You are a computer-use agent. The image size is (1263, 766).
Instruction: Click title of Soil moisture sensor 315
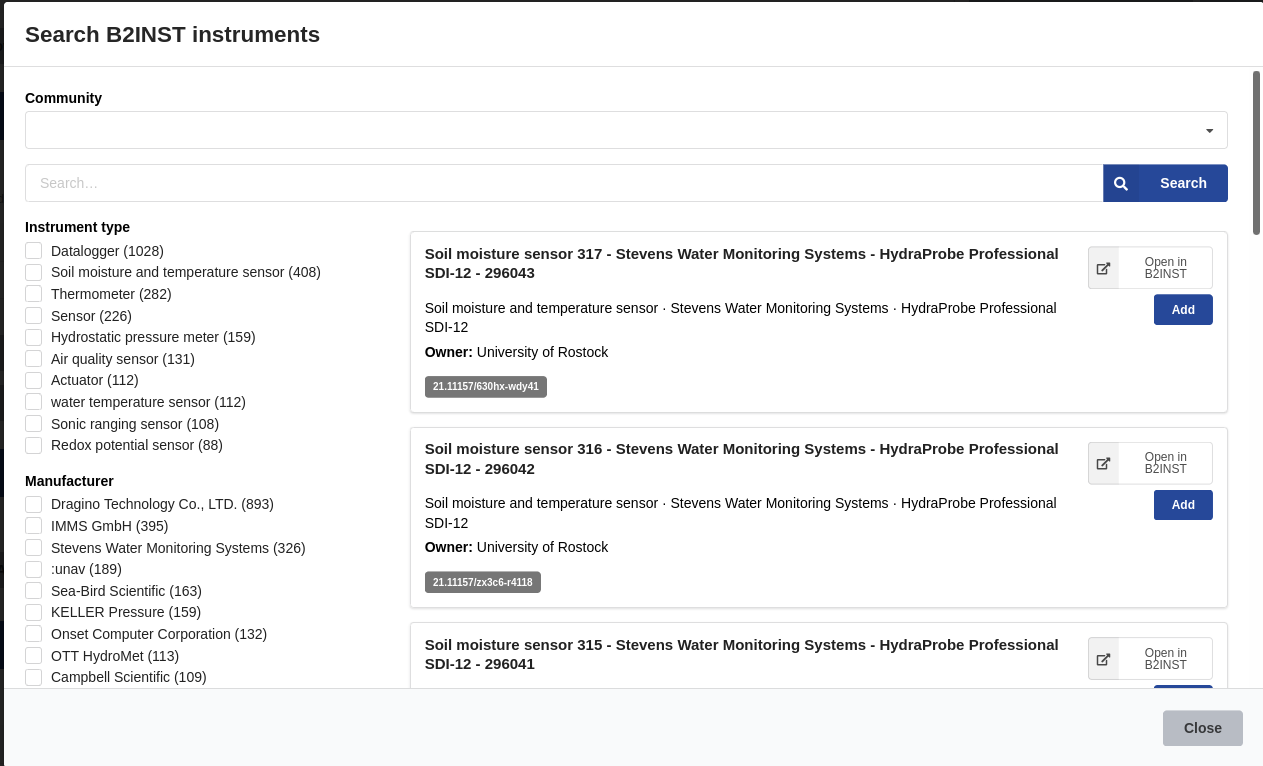coord(741,654)
